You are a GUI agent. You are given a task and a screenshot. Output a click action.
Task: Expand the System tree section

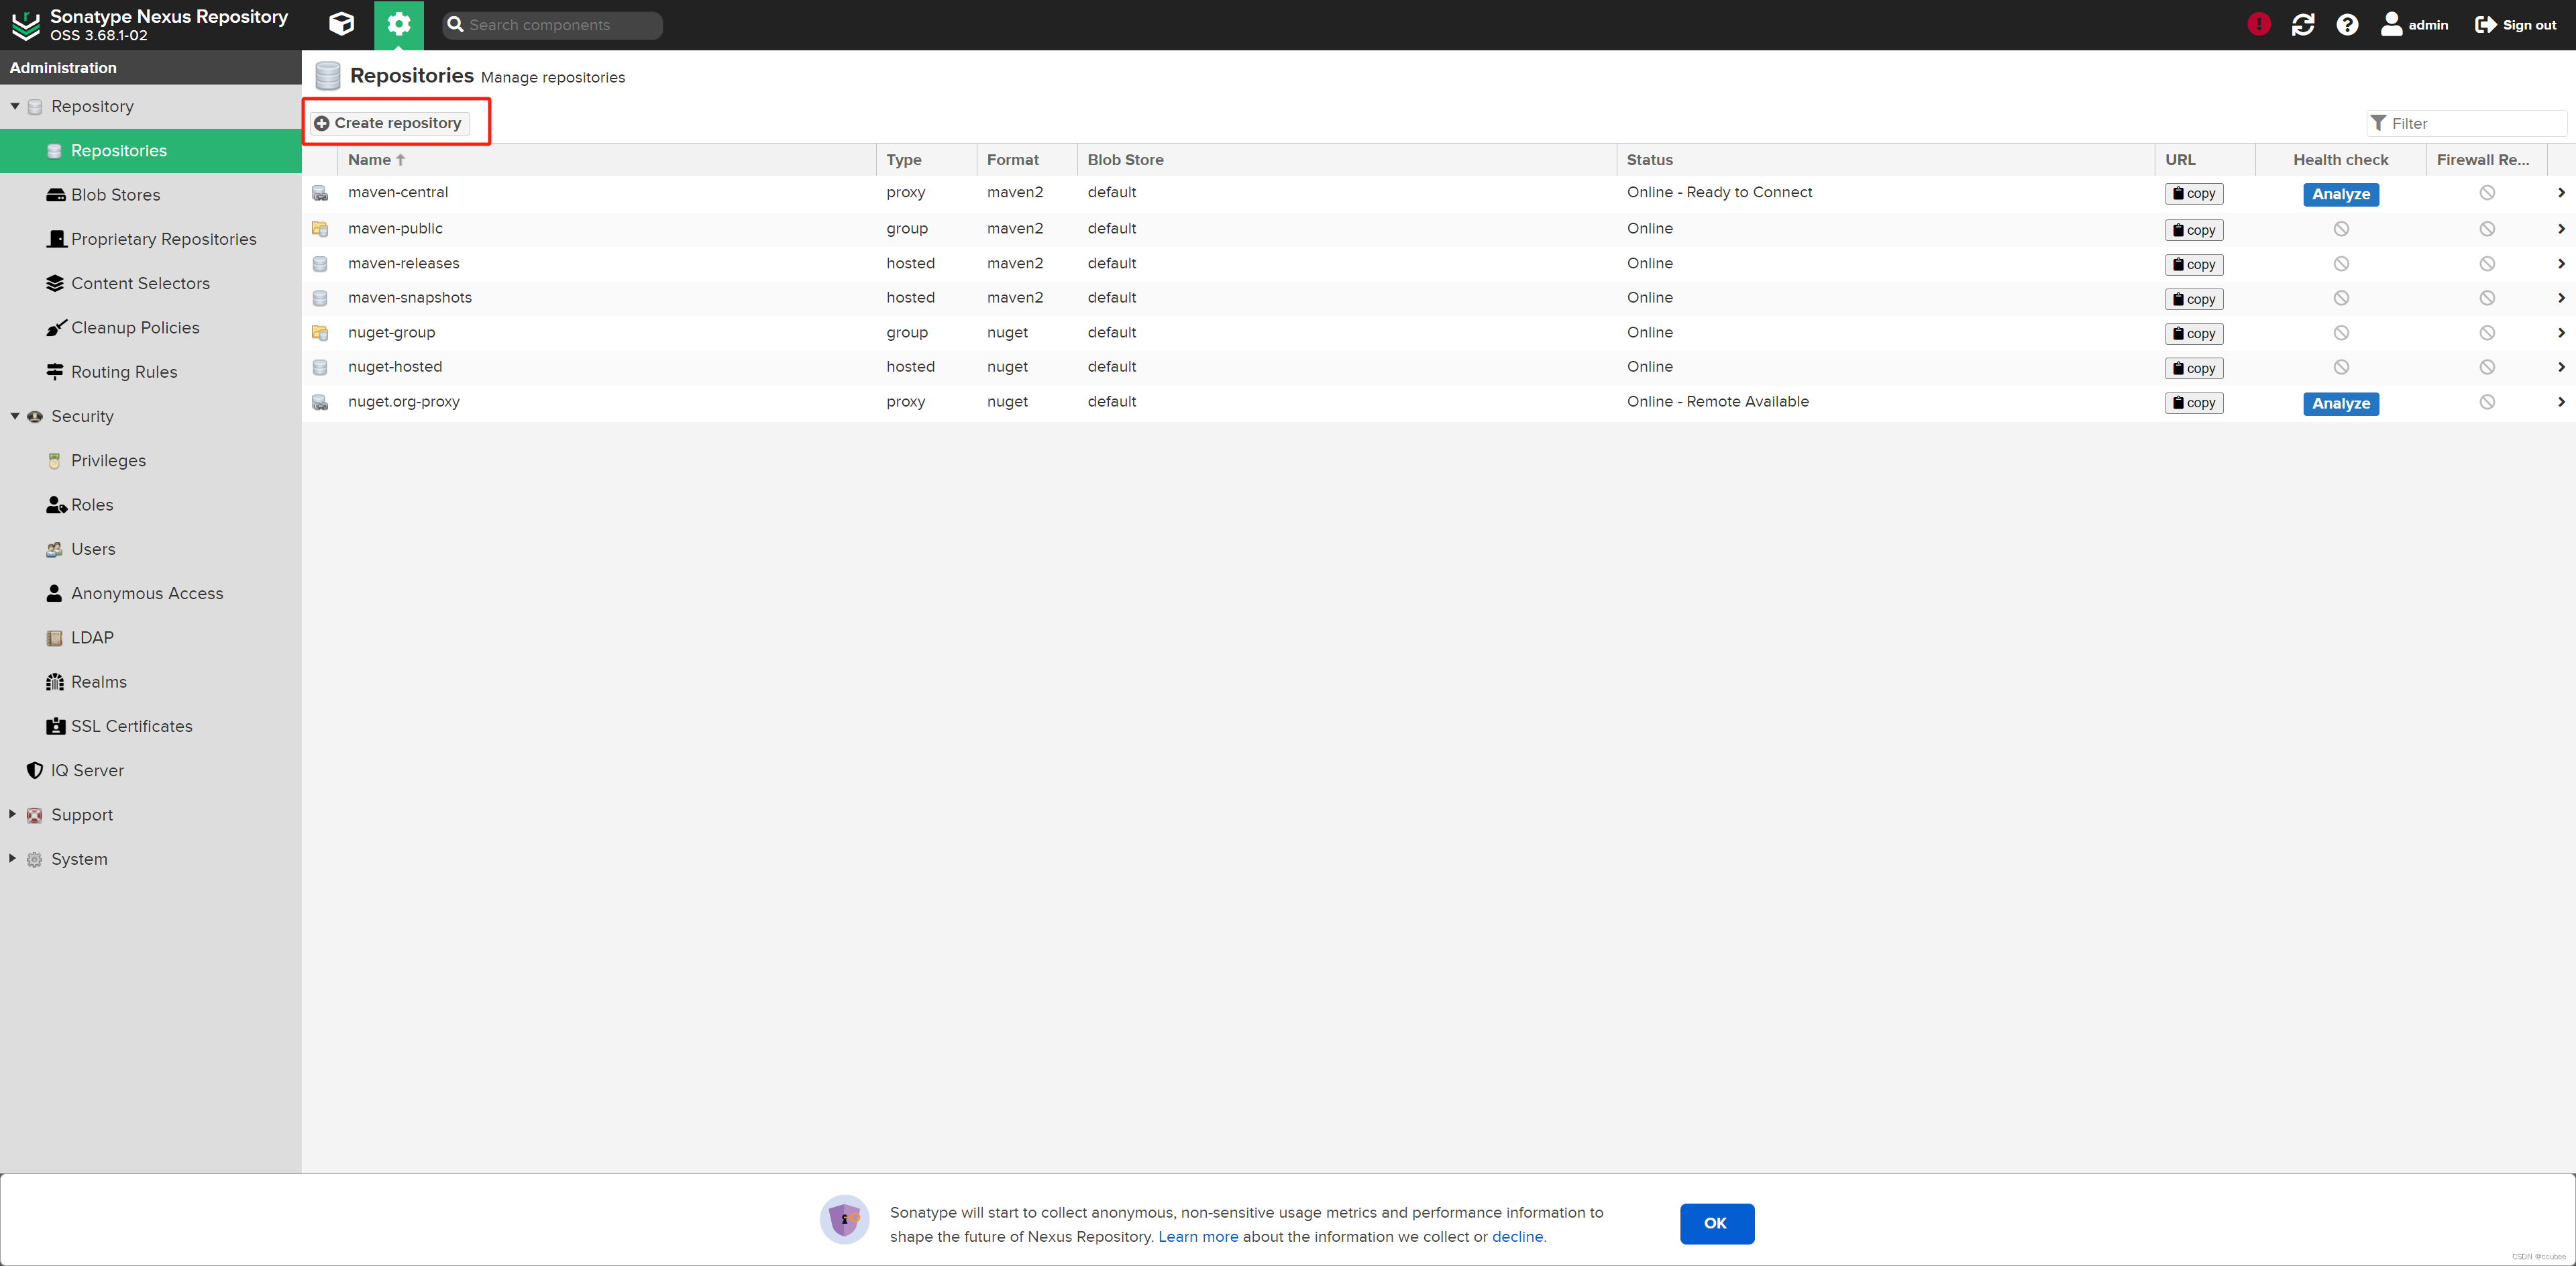pos(13,858)
